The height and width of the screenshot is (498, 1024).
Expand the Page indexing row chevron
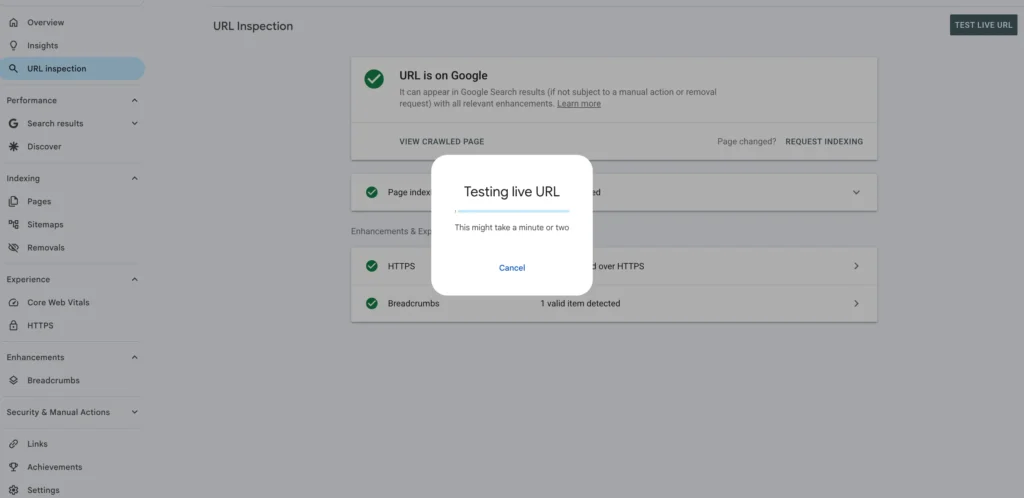(856, 192)
